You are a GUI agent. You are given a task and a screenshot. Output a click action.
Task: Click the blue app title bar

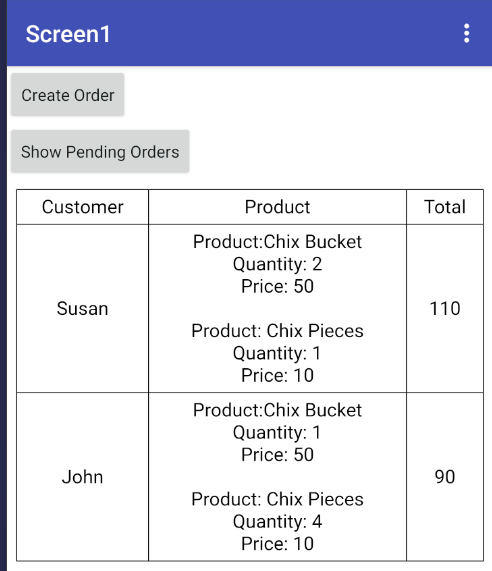click(249, 33)
